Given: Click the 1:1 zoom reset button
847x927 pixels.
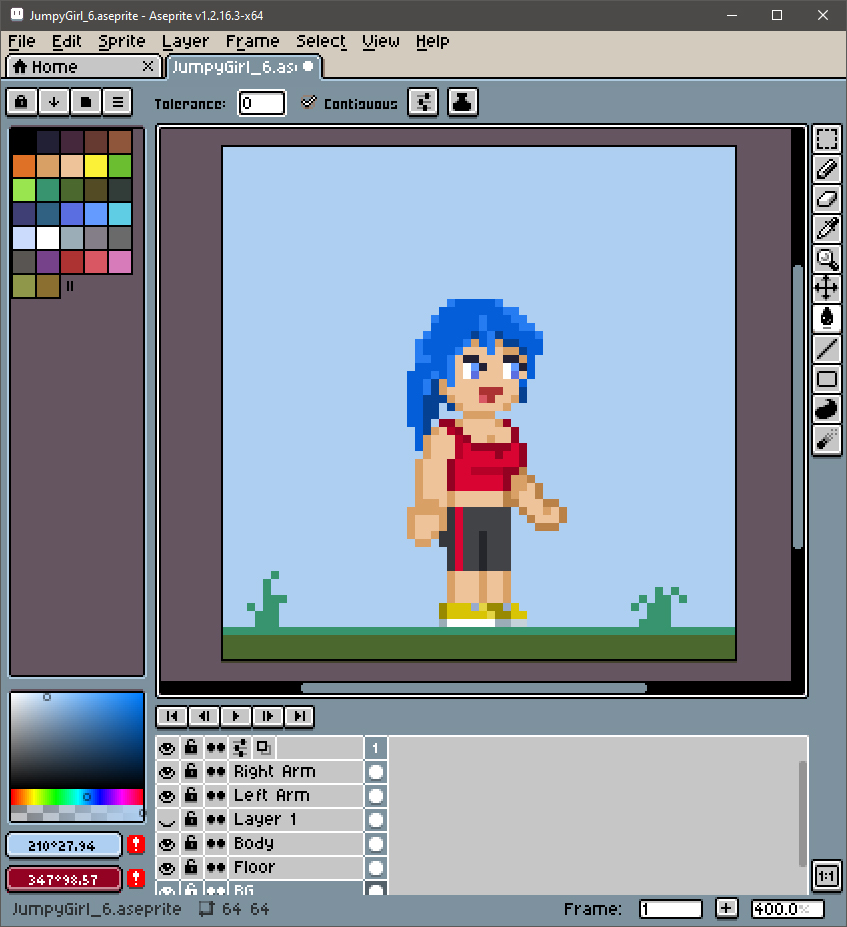Looking at the screenshot, I should tap(826, 876).
